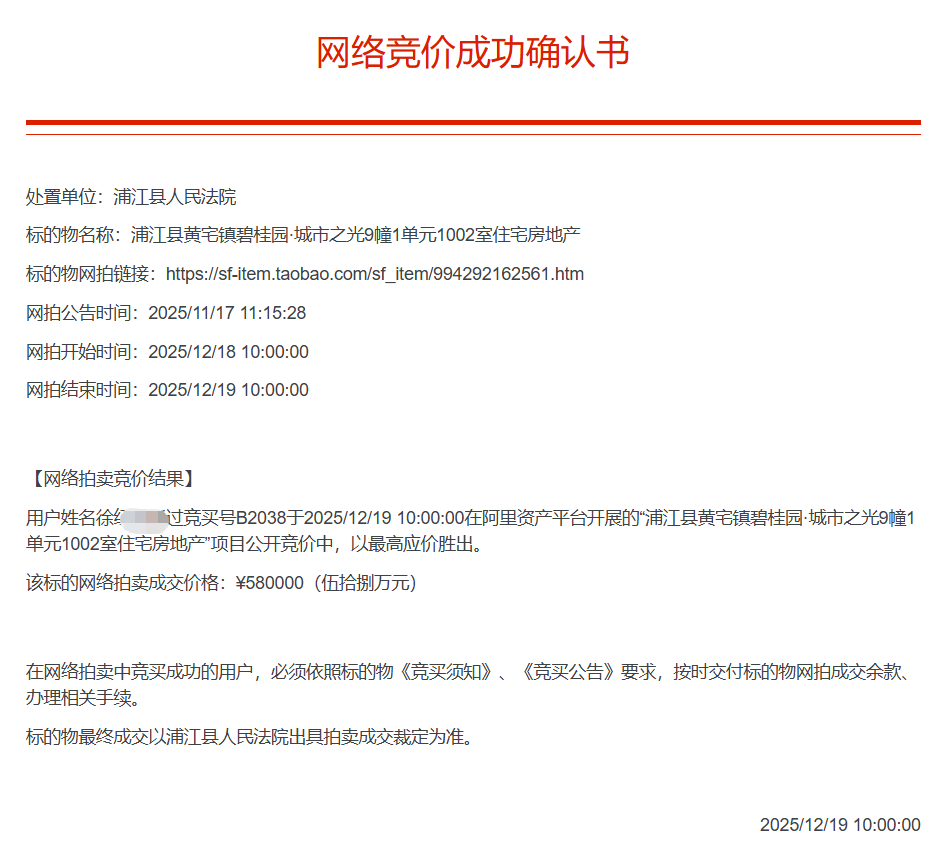The image size is (940, 849).
Task: Click the 网拍开始时间 value 2025/12/18 10:00:00
Action: click(228, 352)
